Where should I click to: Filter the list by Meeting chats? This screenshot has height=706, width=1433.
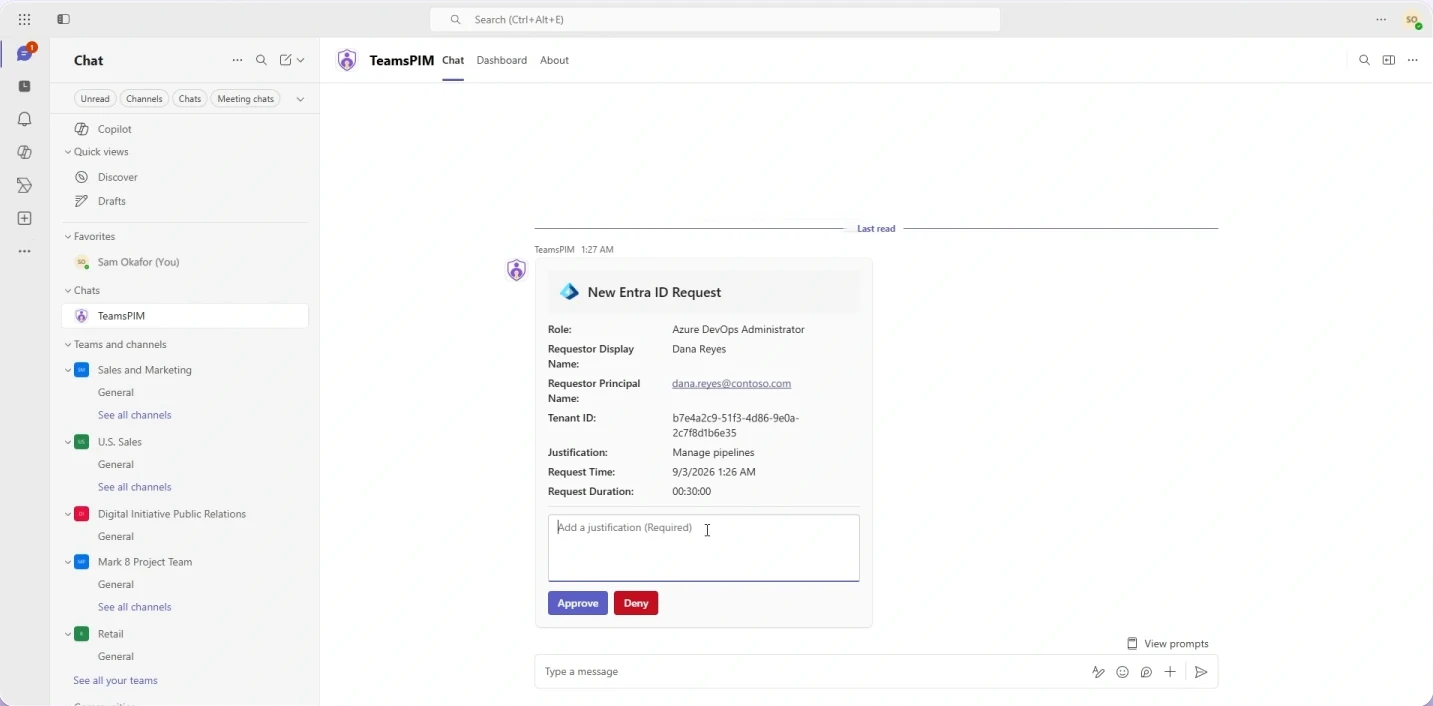coord(246,99)
